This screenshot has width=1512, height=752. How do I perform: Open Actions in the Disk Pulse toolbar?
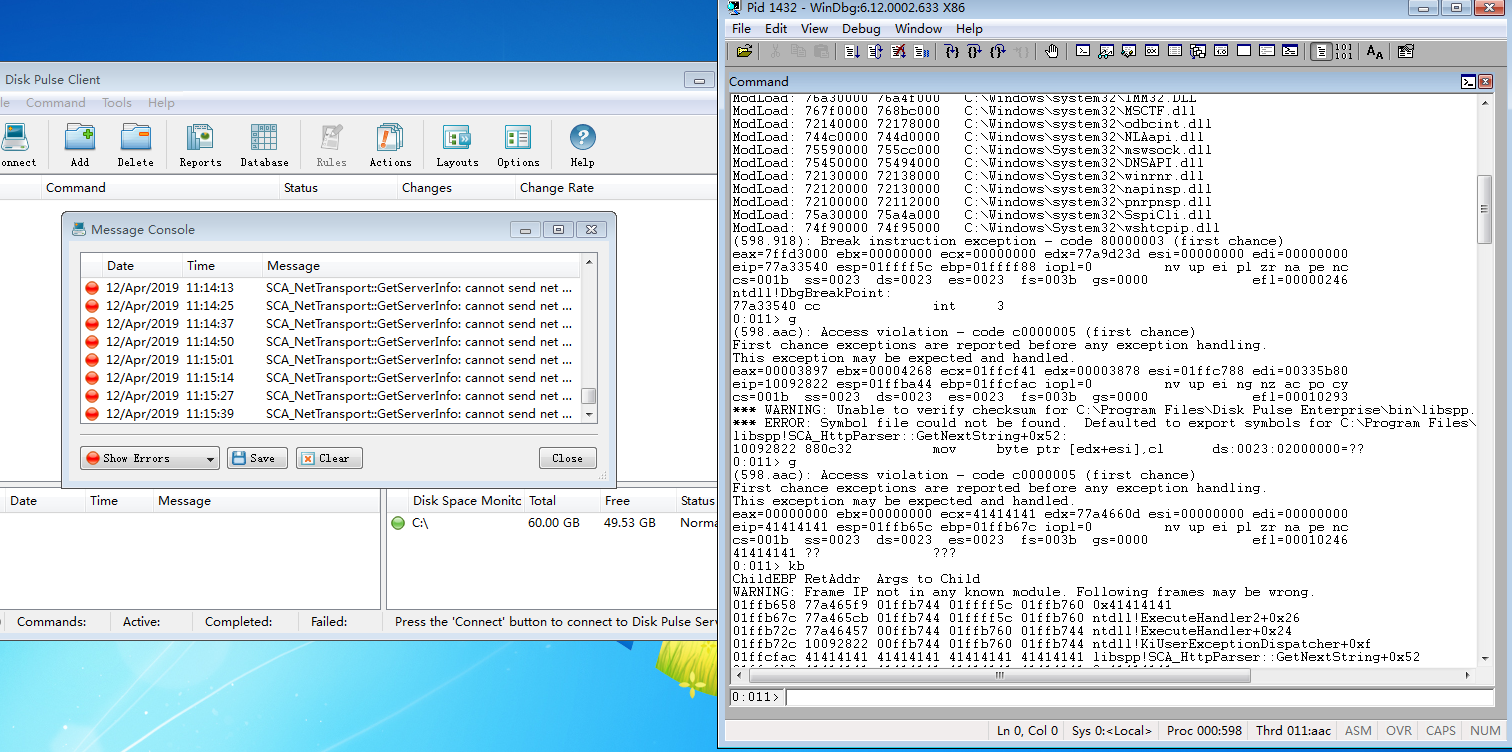point(390,146)
